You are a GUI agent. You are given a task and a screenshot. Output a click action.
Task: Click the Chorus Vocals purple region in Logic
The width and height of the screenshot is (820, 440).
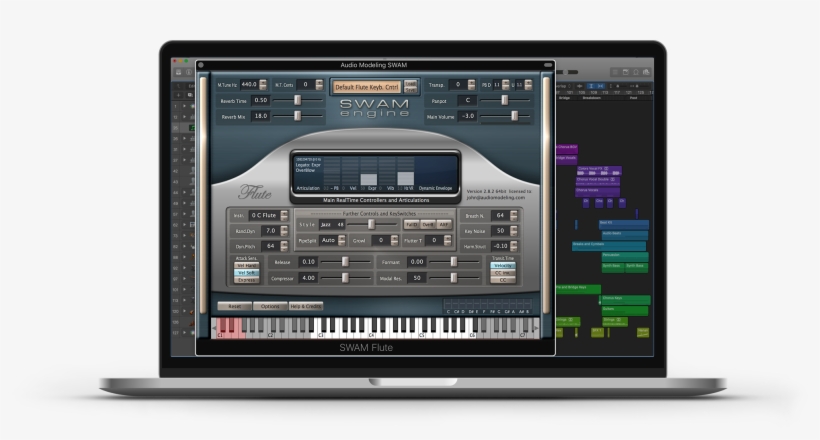(x=597, y=192)
